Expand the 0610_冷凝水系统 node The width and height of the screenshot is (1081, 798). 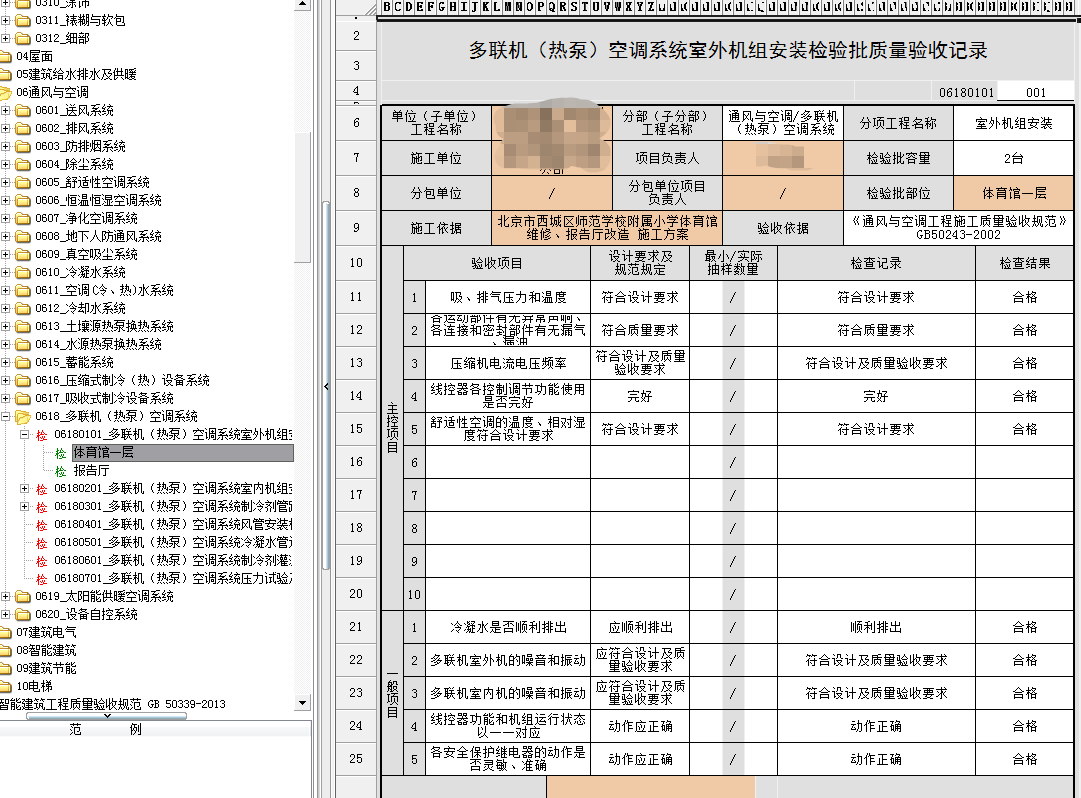coord(7,273)
